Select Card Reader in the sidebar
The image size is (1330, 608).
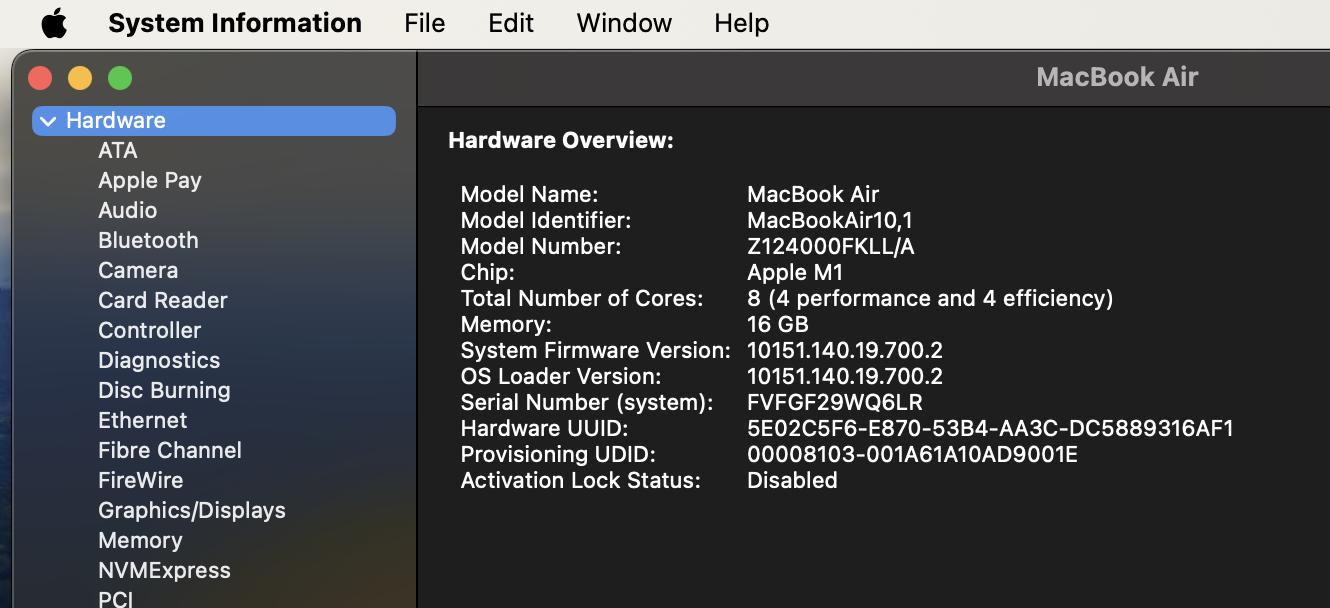click(163, 300)
